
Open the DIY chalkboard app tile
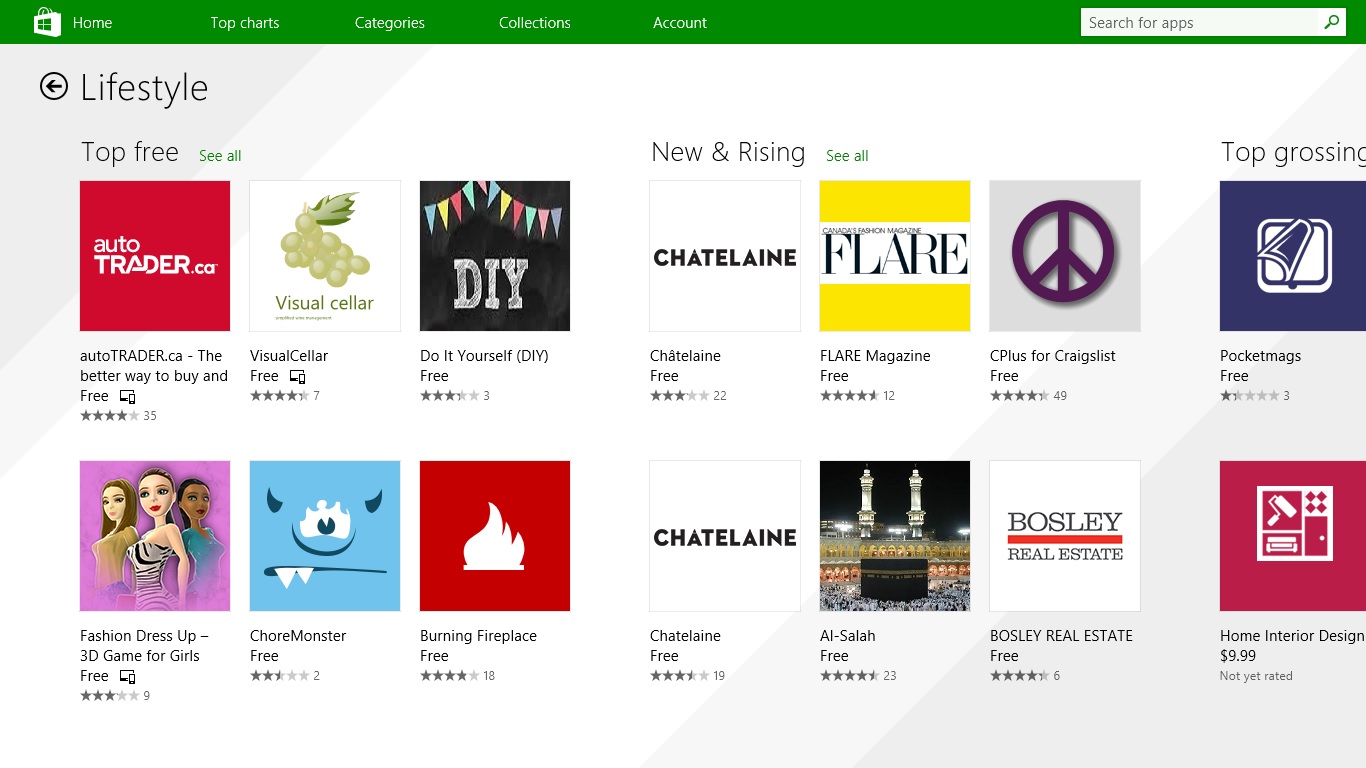coord(495,256)
